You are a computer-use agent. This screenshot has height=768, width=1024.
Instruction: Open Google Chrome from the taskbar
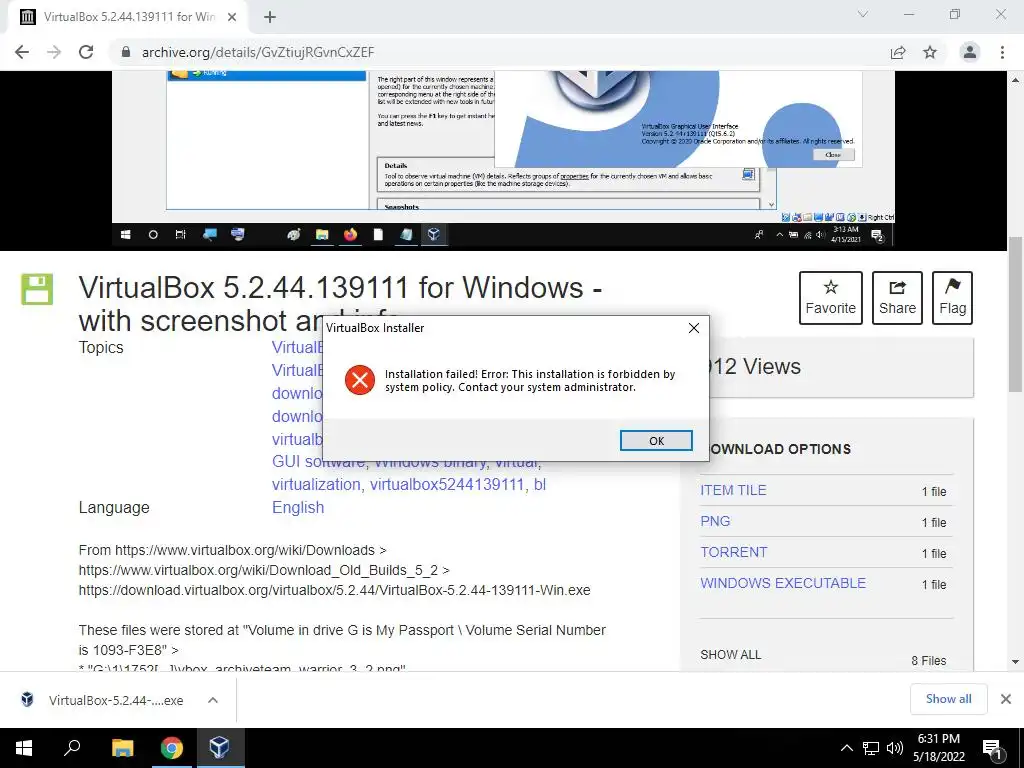172,748
